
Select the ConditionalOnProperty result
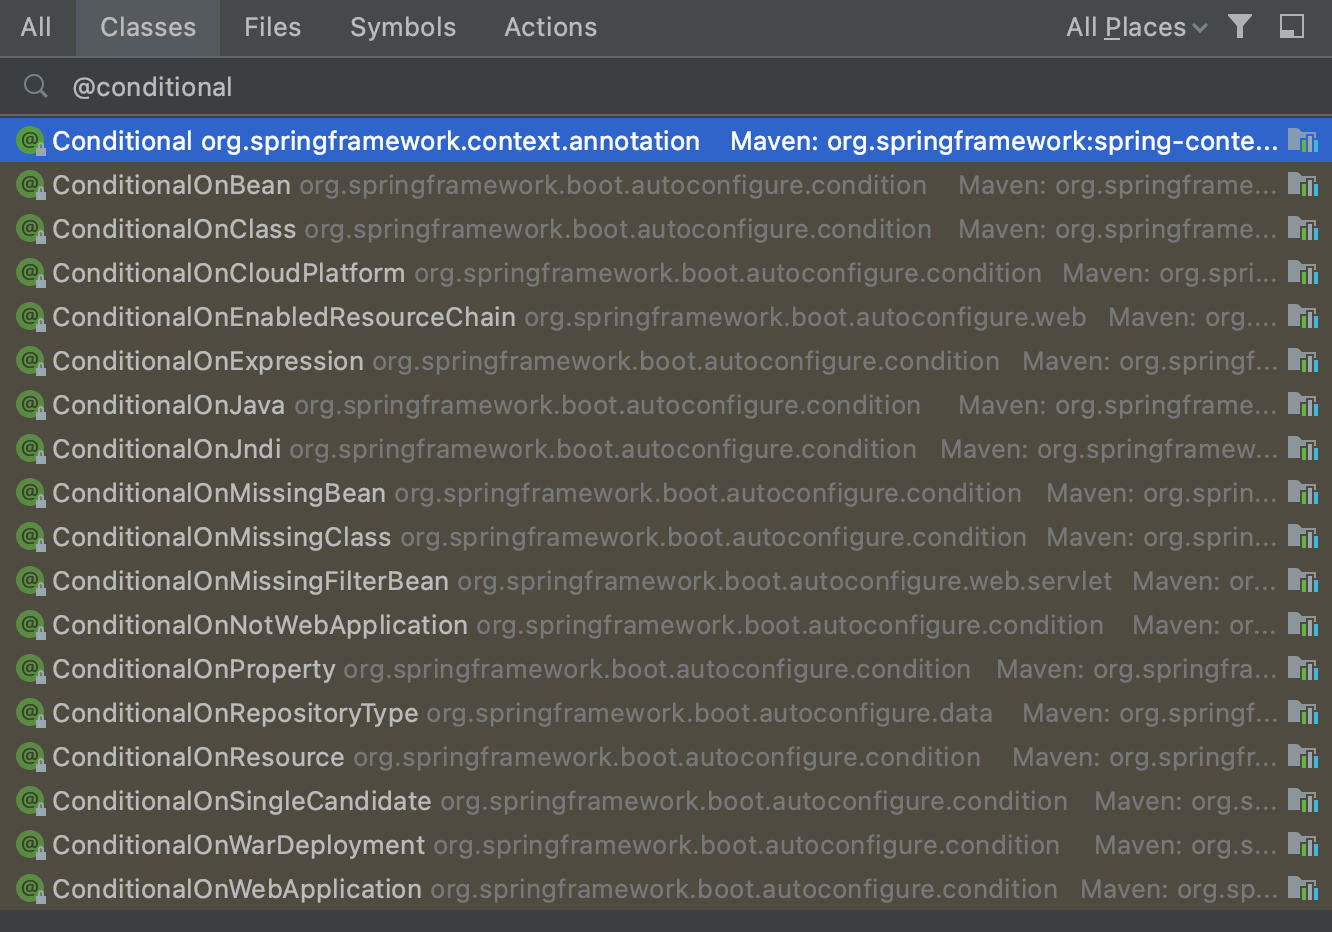pyautogui.click(x=666, y=669)
